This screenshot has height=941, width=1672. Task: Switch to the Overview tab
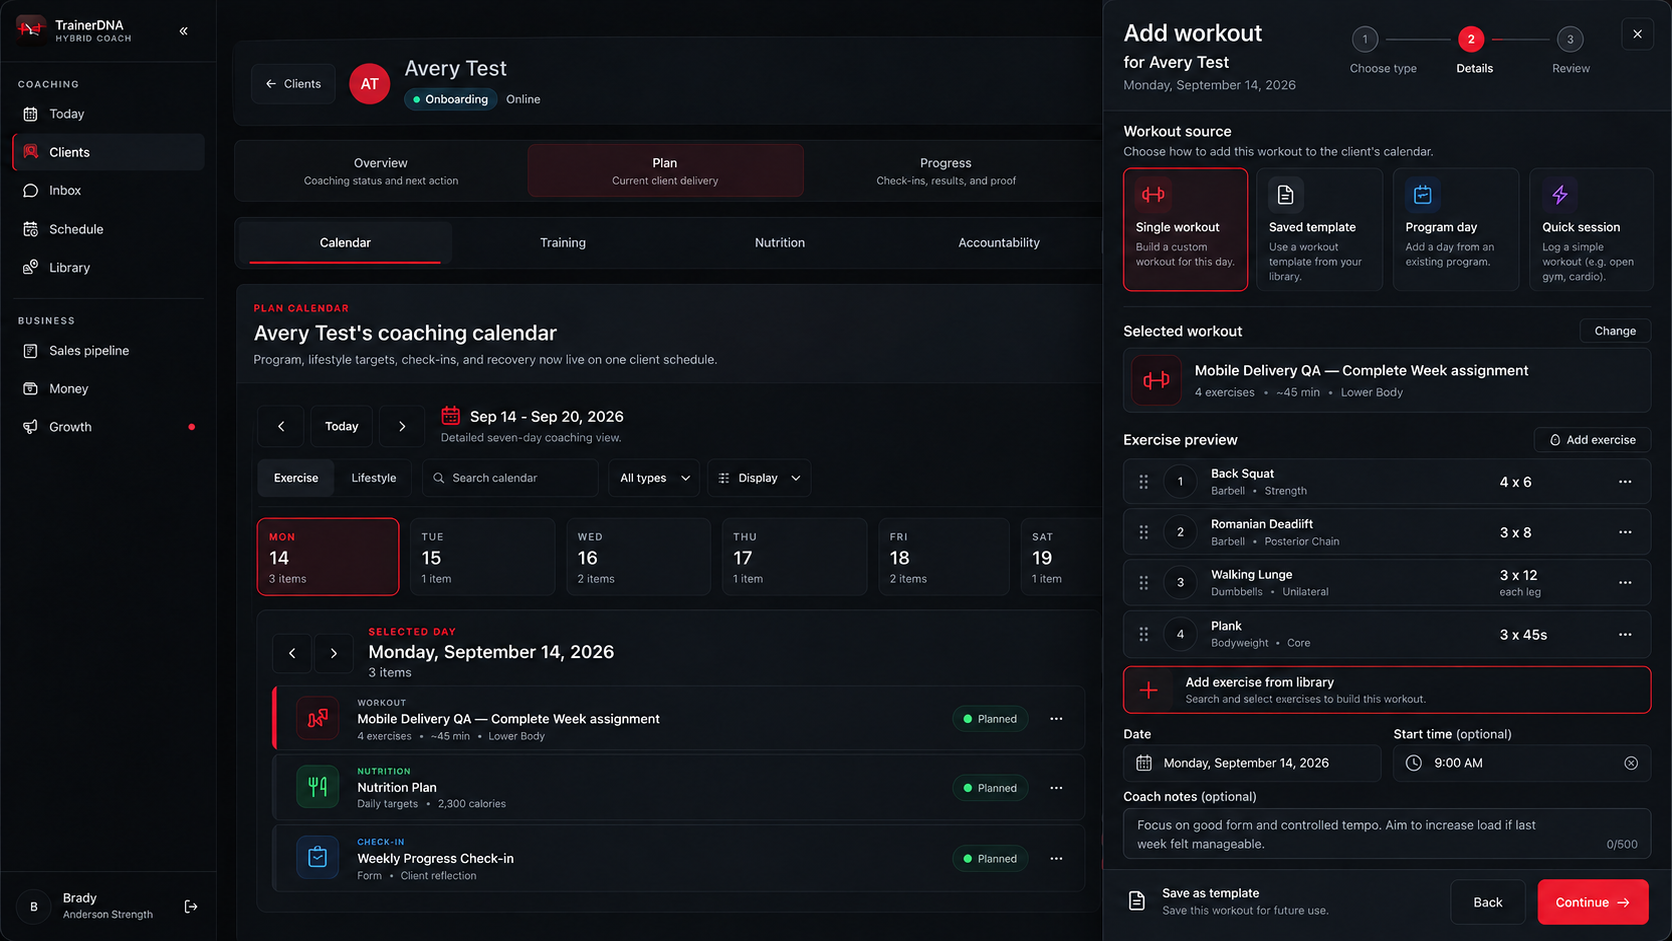[x=381, y=171]
